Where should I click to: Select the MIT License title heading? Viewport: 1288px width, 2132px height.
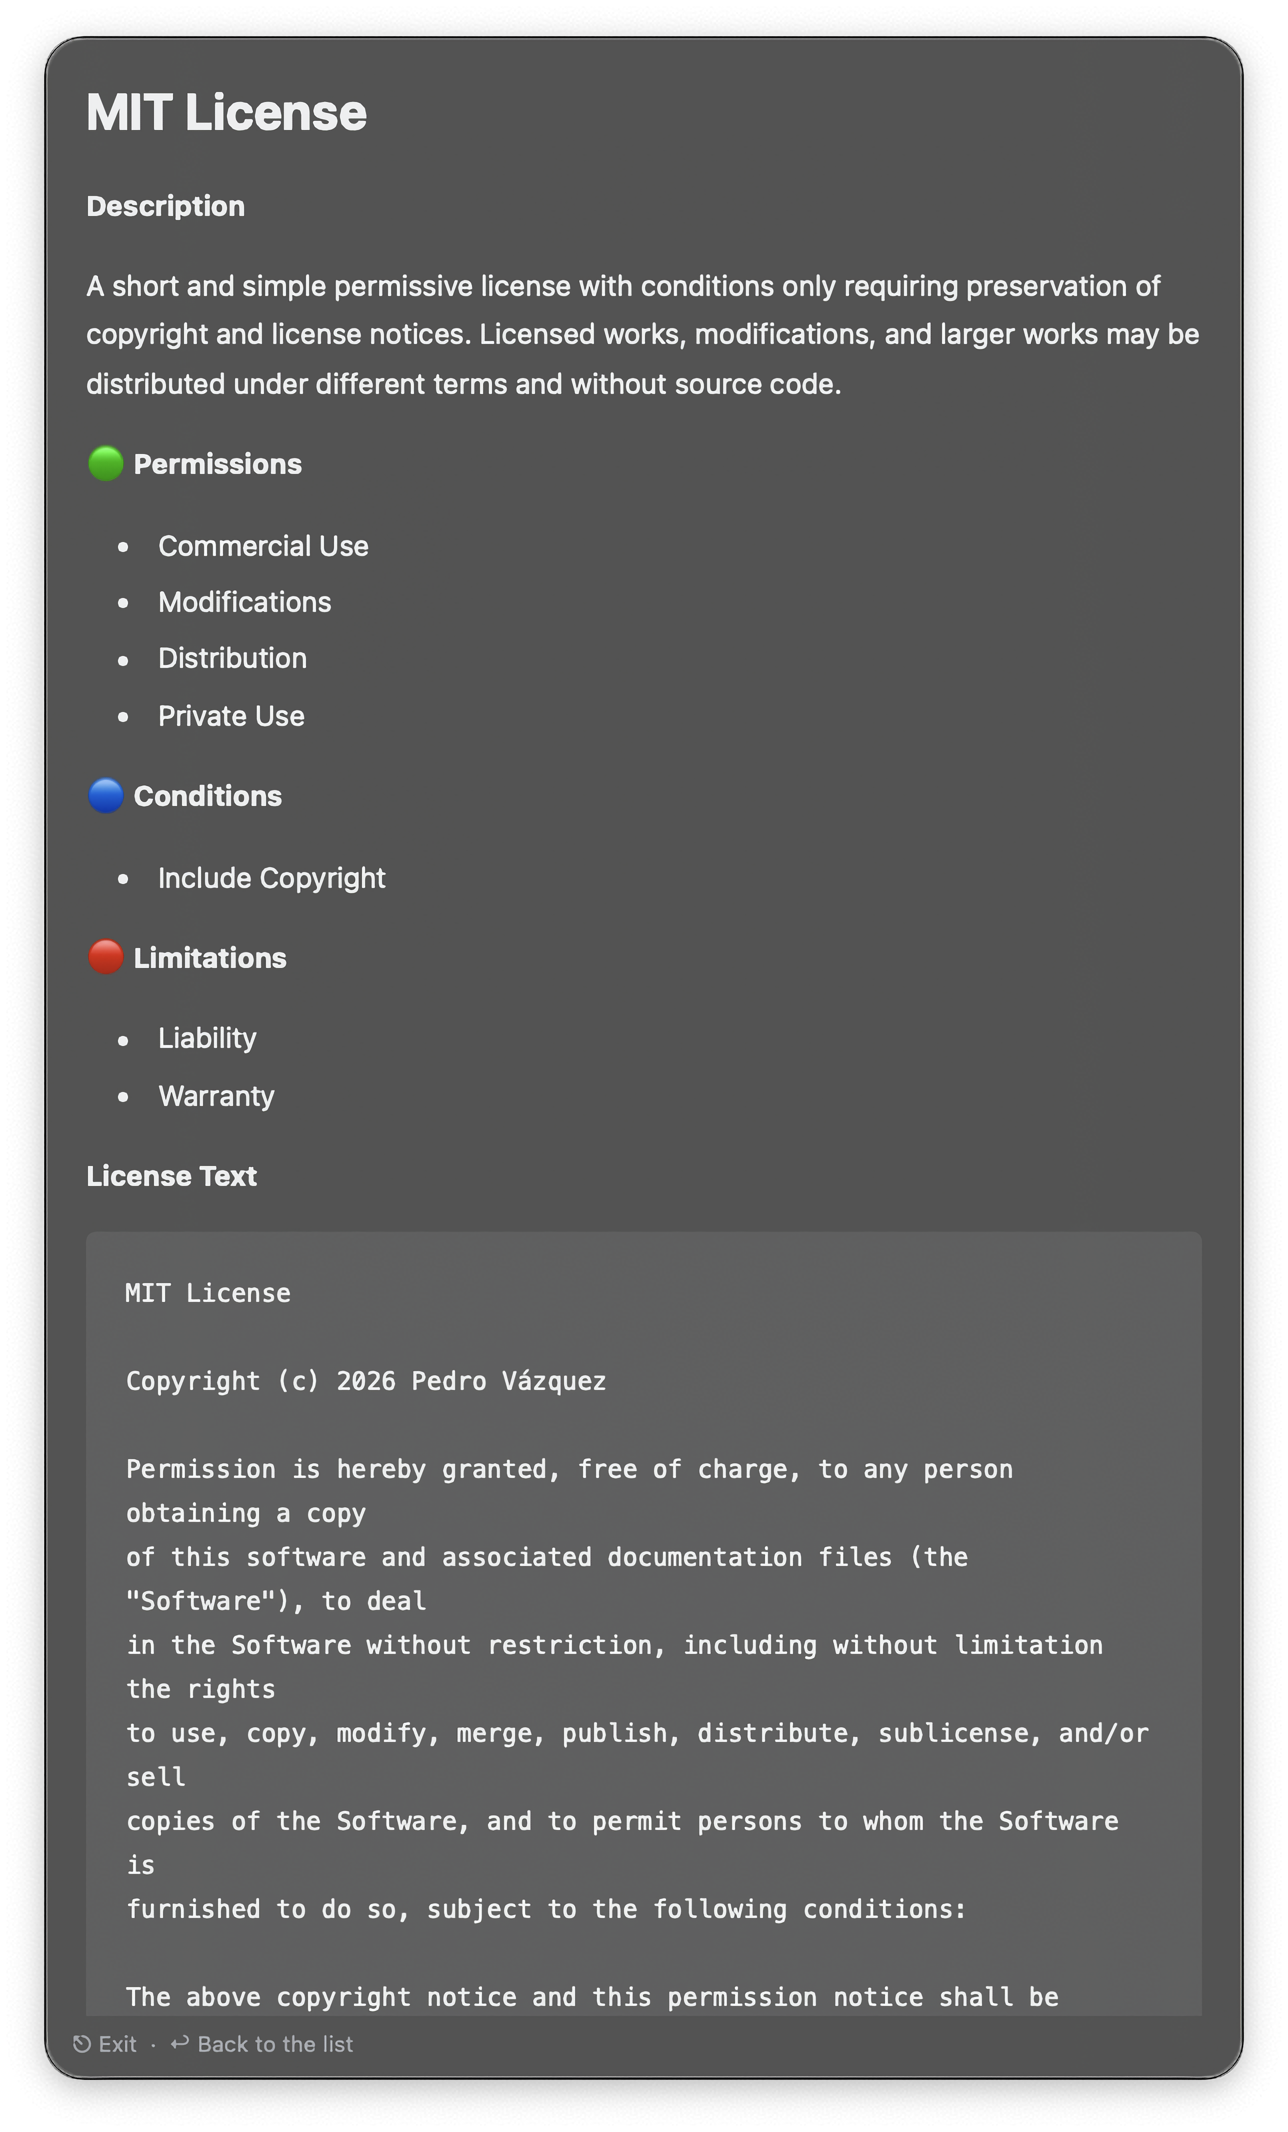click(x=227, y=112)
